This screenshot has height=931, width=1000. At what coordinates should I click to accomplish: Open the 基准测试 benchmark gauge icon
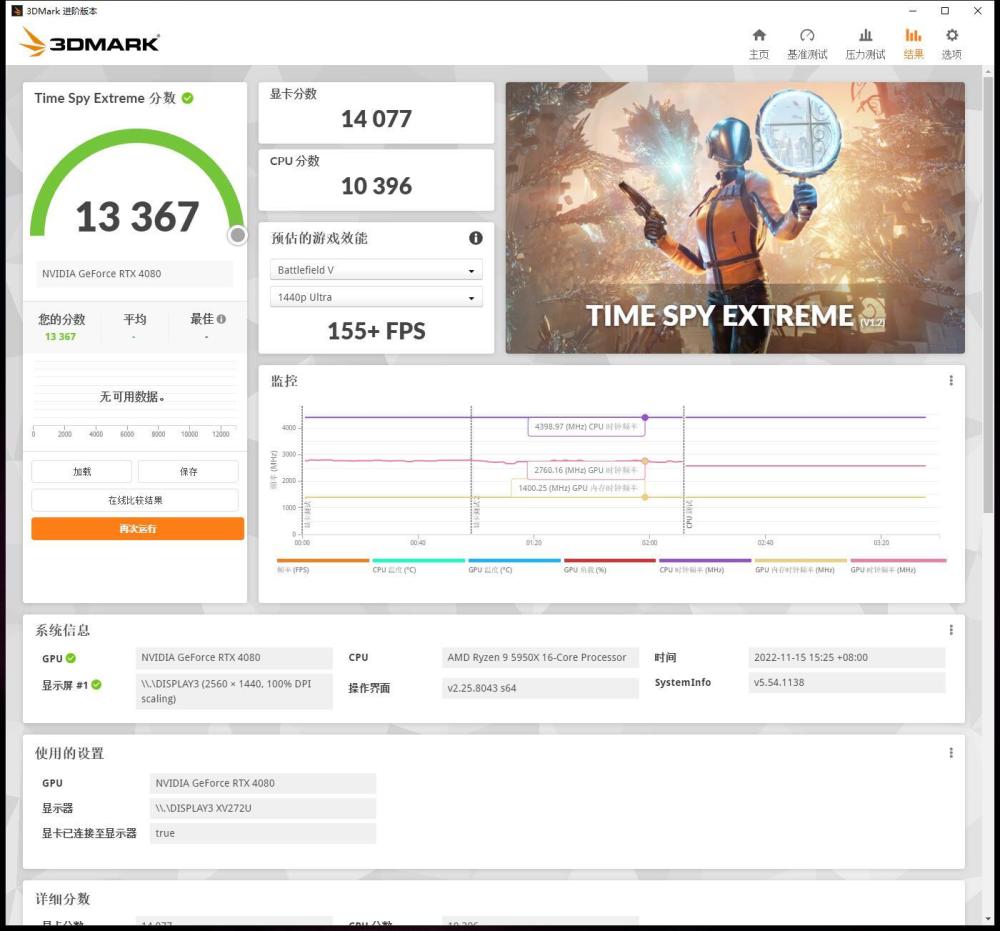[x=807, y=35]
